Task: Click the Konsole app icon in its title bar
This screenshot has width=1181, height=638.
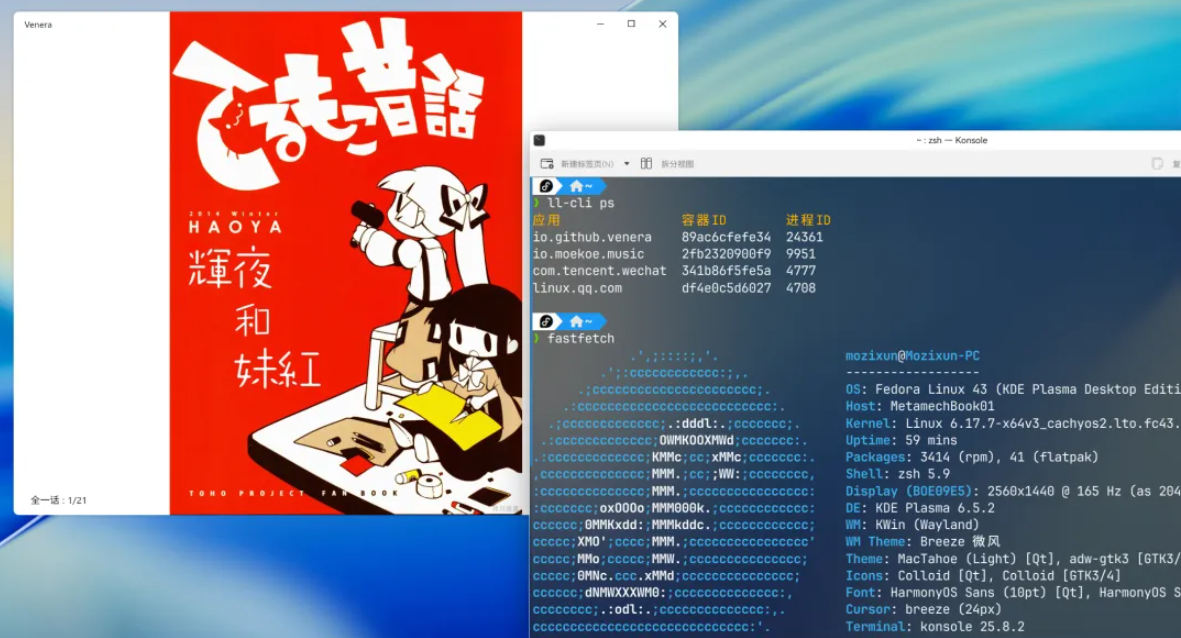Action: pyautogui.click(x=539, y=140)
